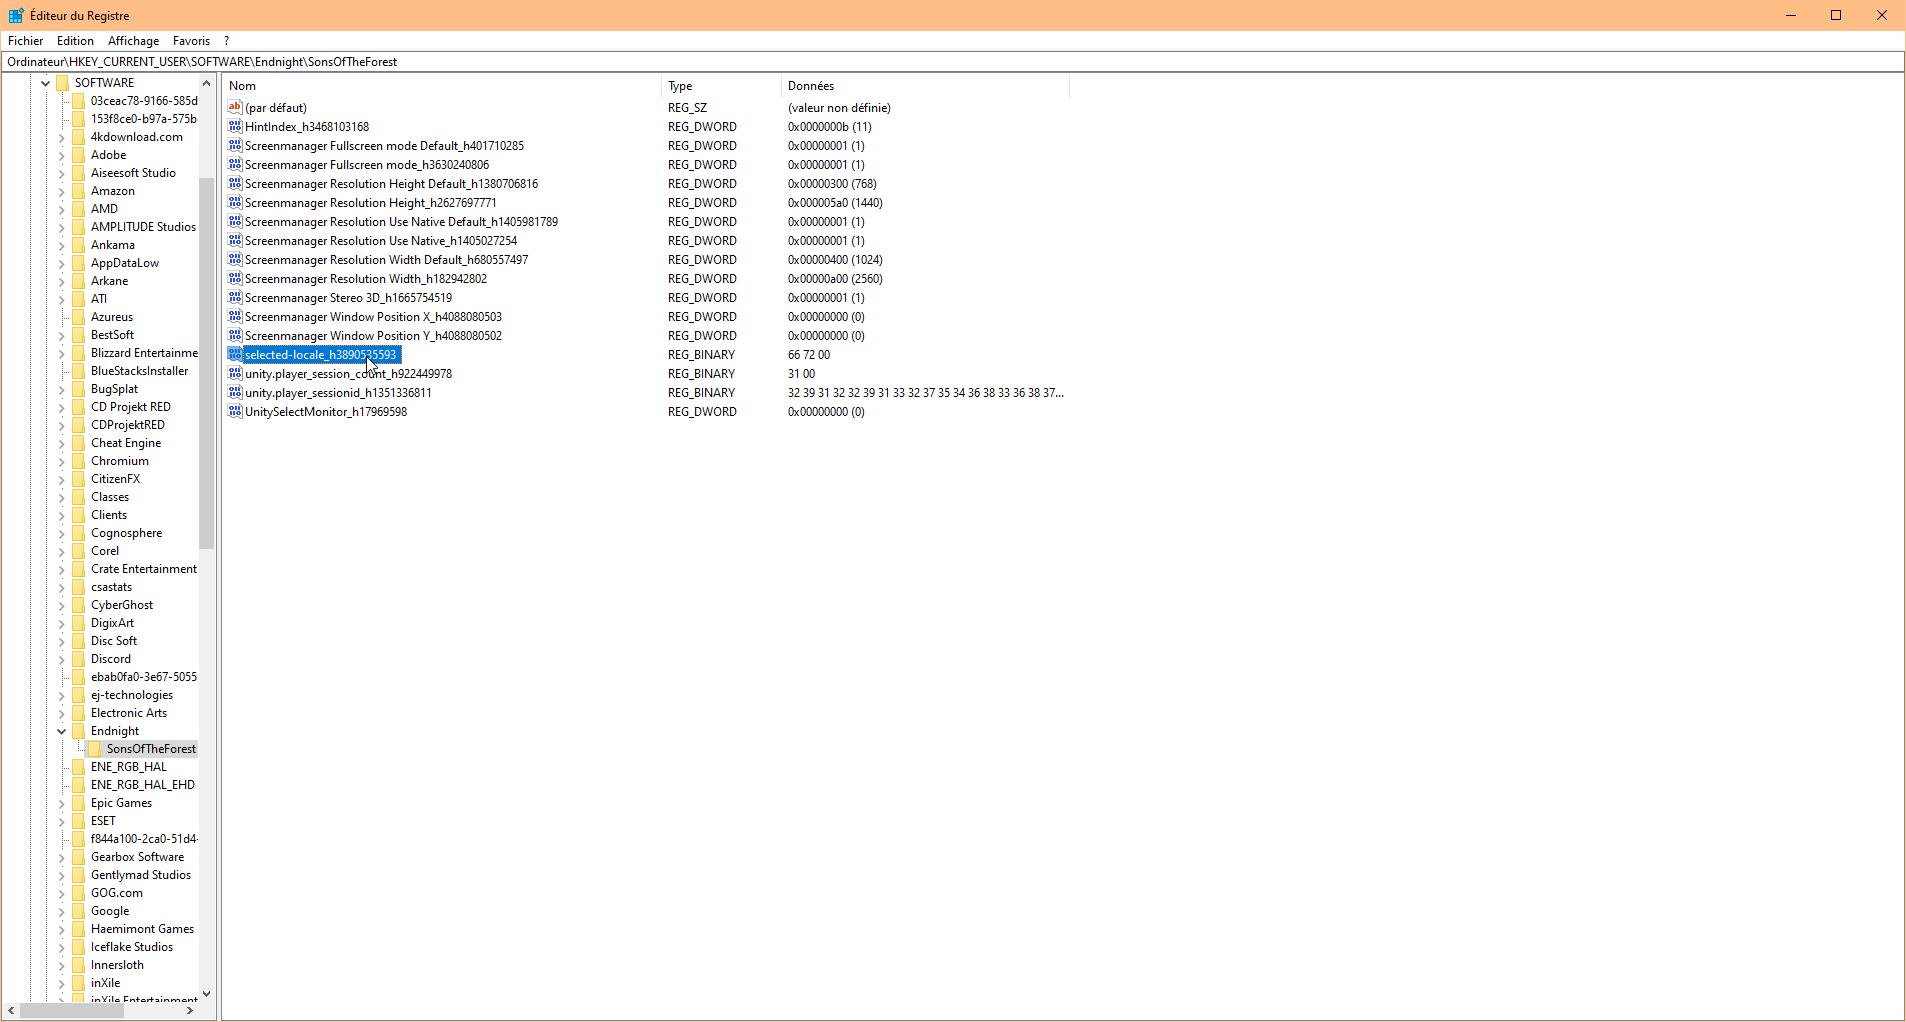
Task: Click the REG_DWORD icon of HintIndex_h3468103168
Action: click(x=234, y=126)
